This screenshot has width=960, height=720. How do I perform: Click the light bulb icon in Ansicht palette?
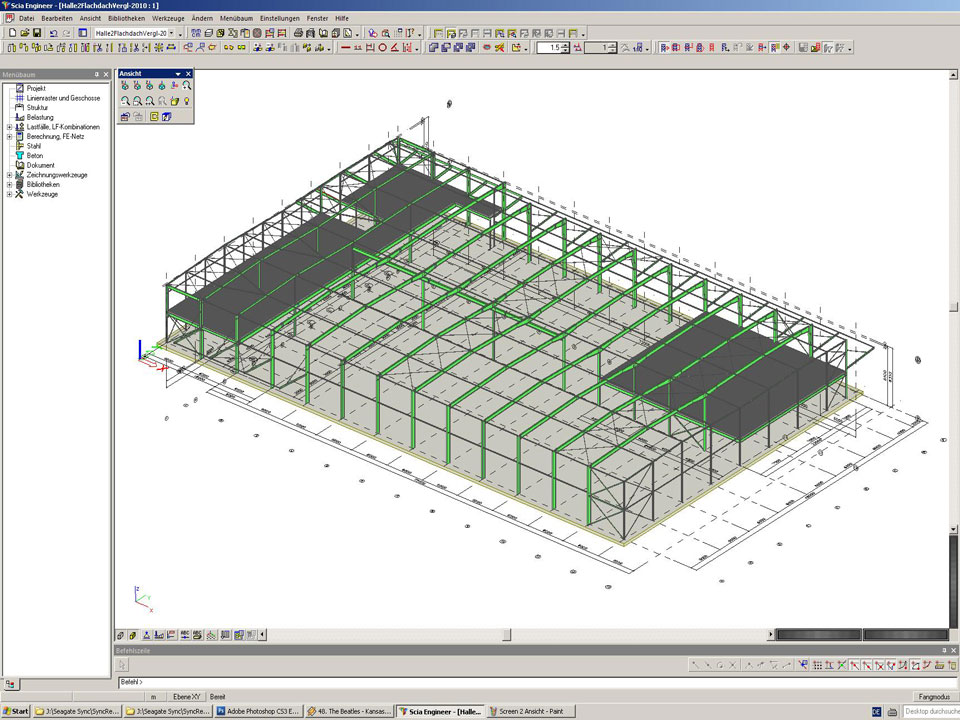coord(187,101)
